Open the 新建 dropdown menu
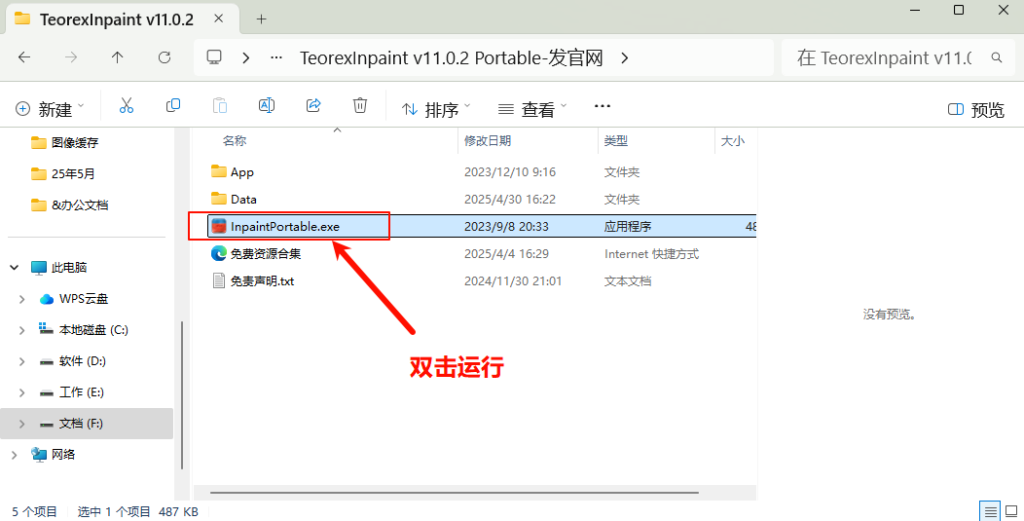Image resolution: width=1024 pixels, height=521 pixels. click(50, 109)
